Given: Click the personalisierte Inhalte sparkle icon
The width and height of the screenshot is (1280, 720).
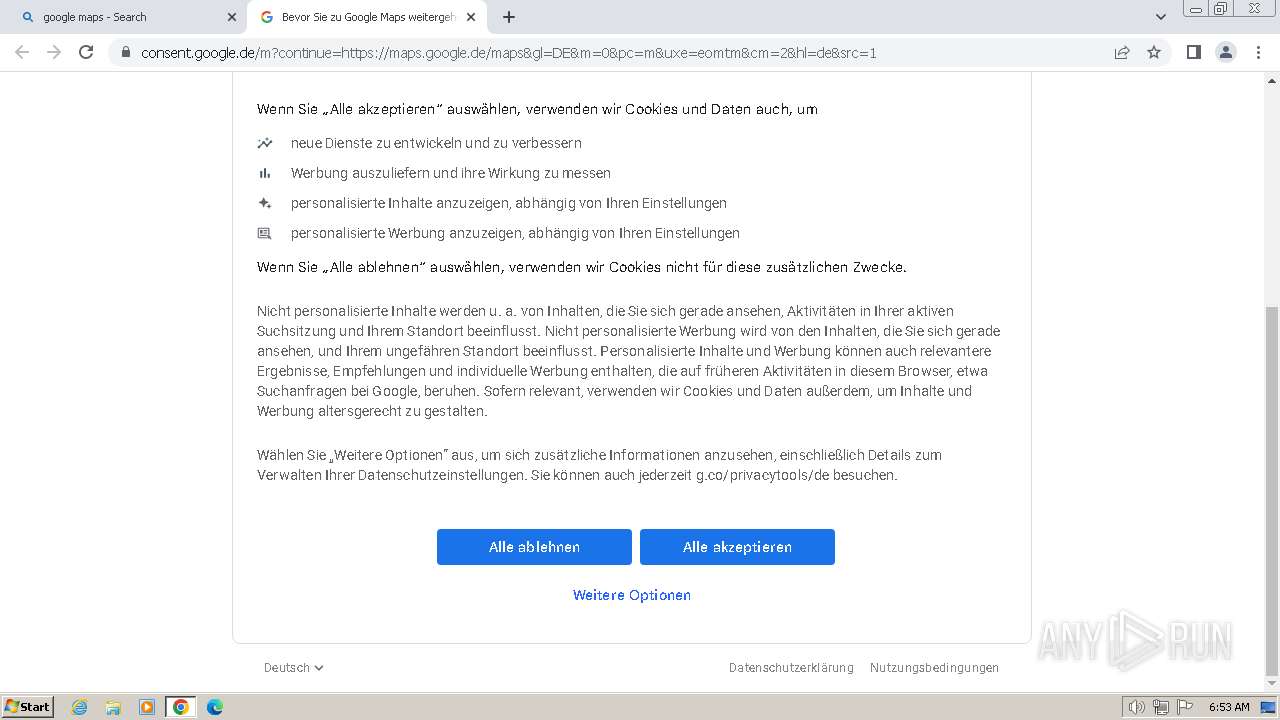Looking at the screenshot, I should [x=265, y=203].
